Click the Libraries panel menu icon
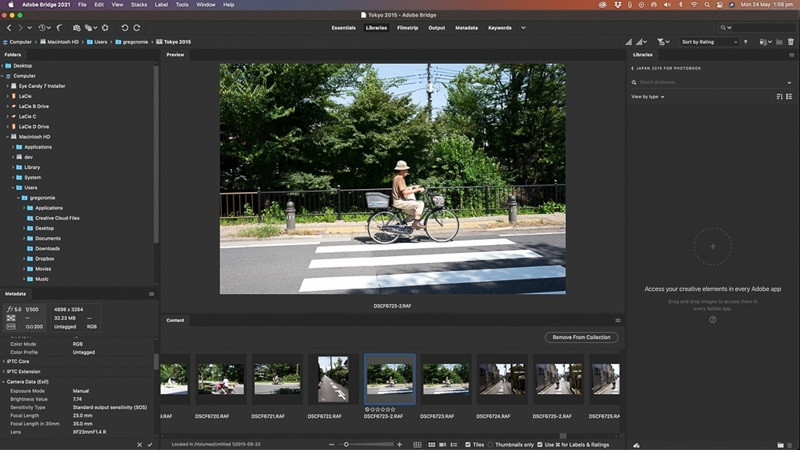 [x=791, y=55]
